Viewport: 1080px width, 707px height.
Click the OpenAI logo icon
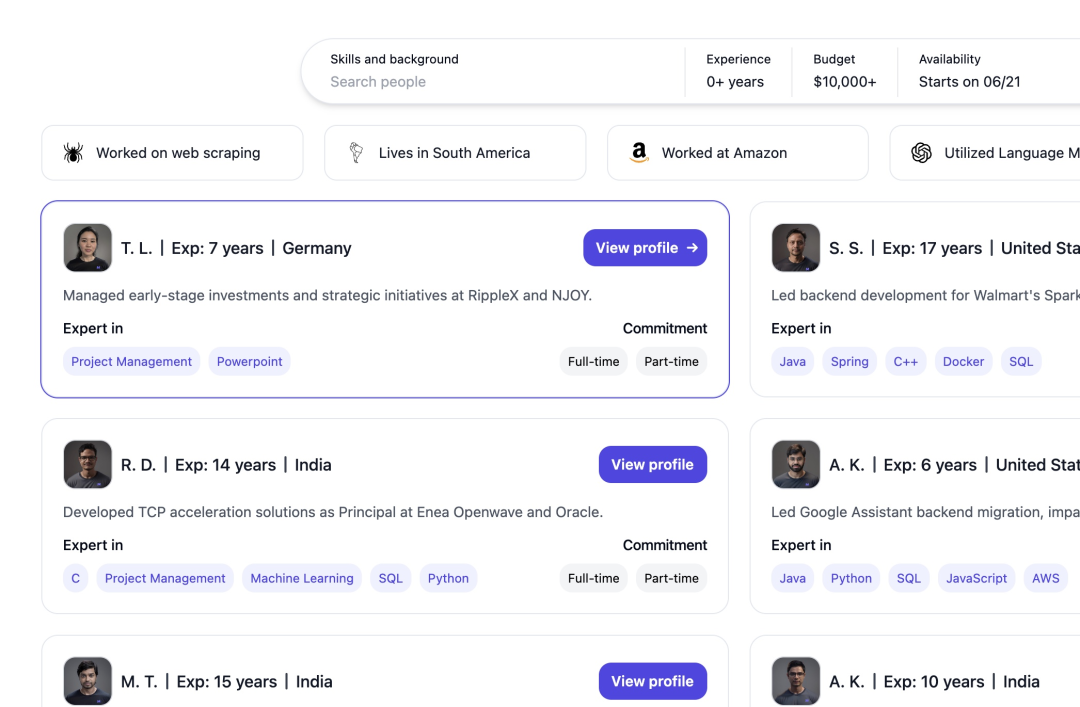coord(922,153)
